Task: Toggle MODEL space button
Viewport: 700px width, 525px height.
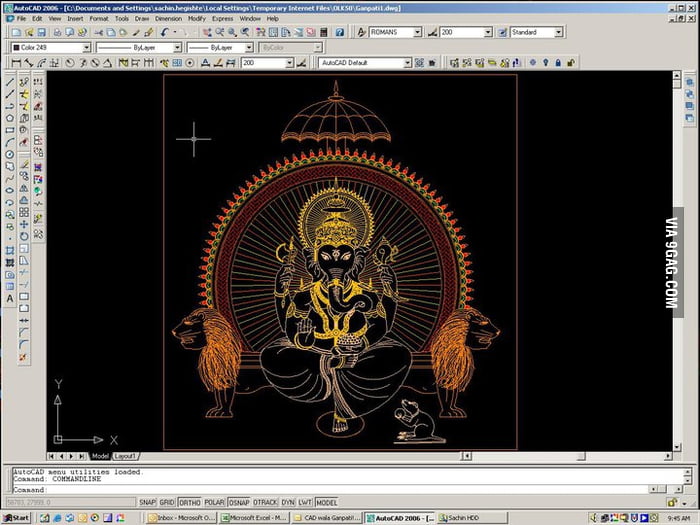Action: (327, 503)
